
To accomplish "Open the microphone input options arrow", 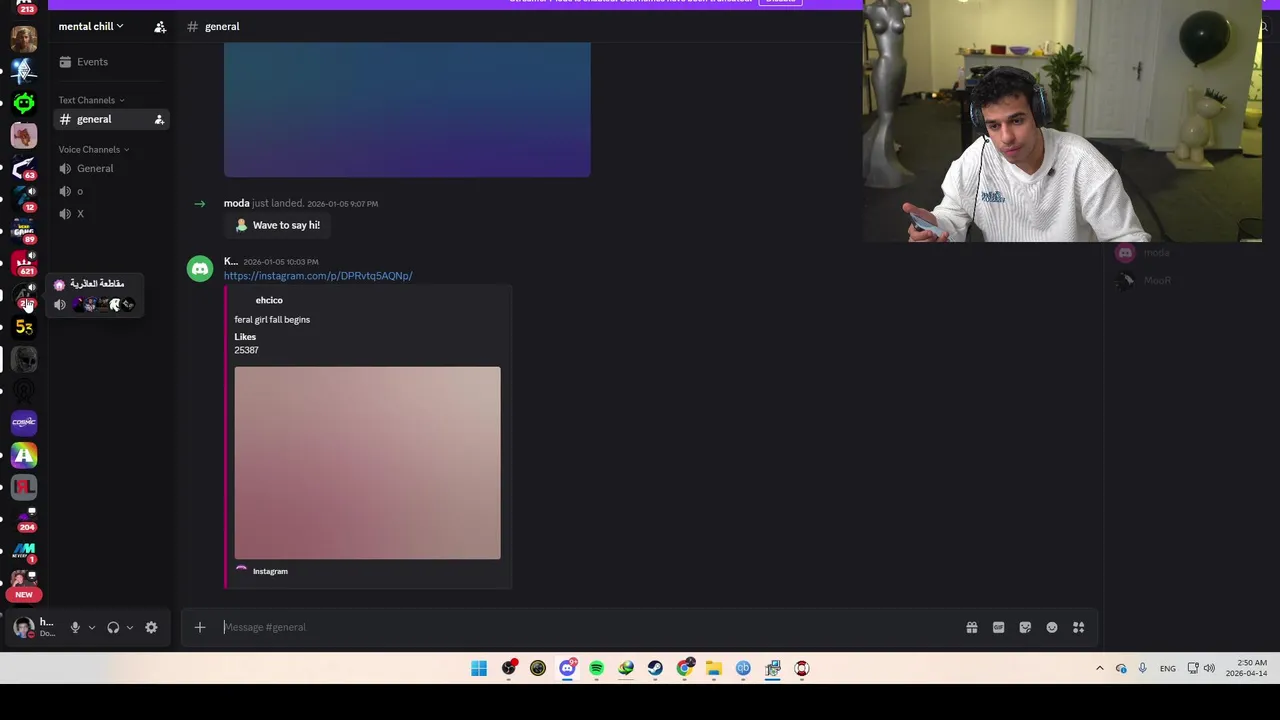I will [x=91, y=628].
